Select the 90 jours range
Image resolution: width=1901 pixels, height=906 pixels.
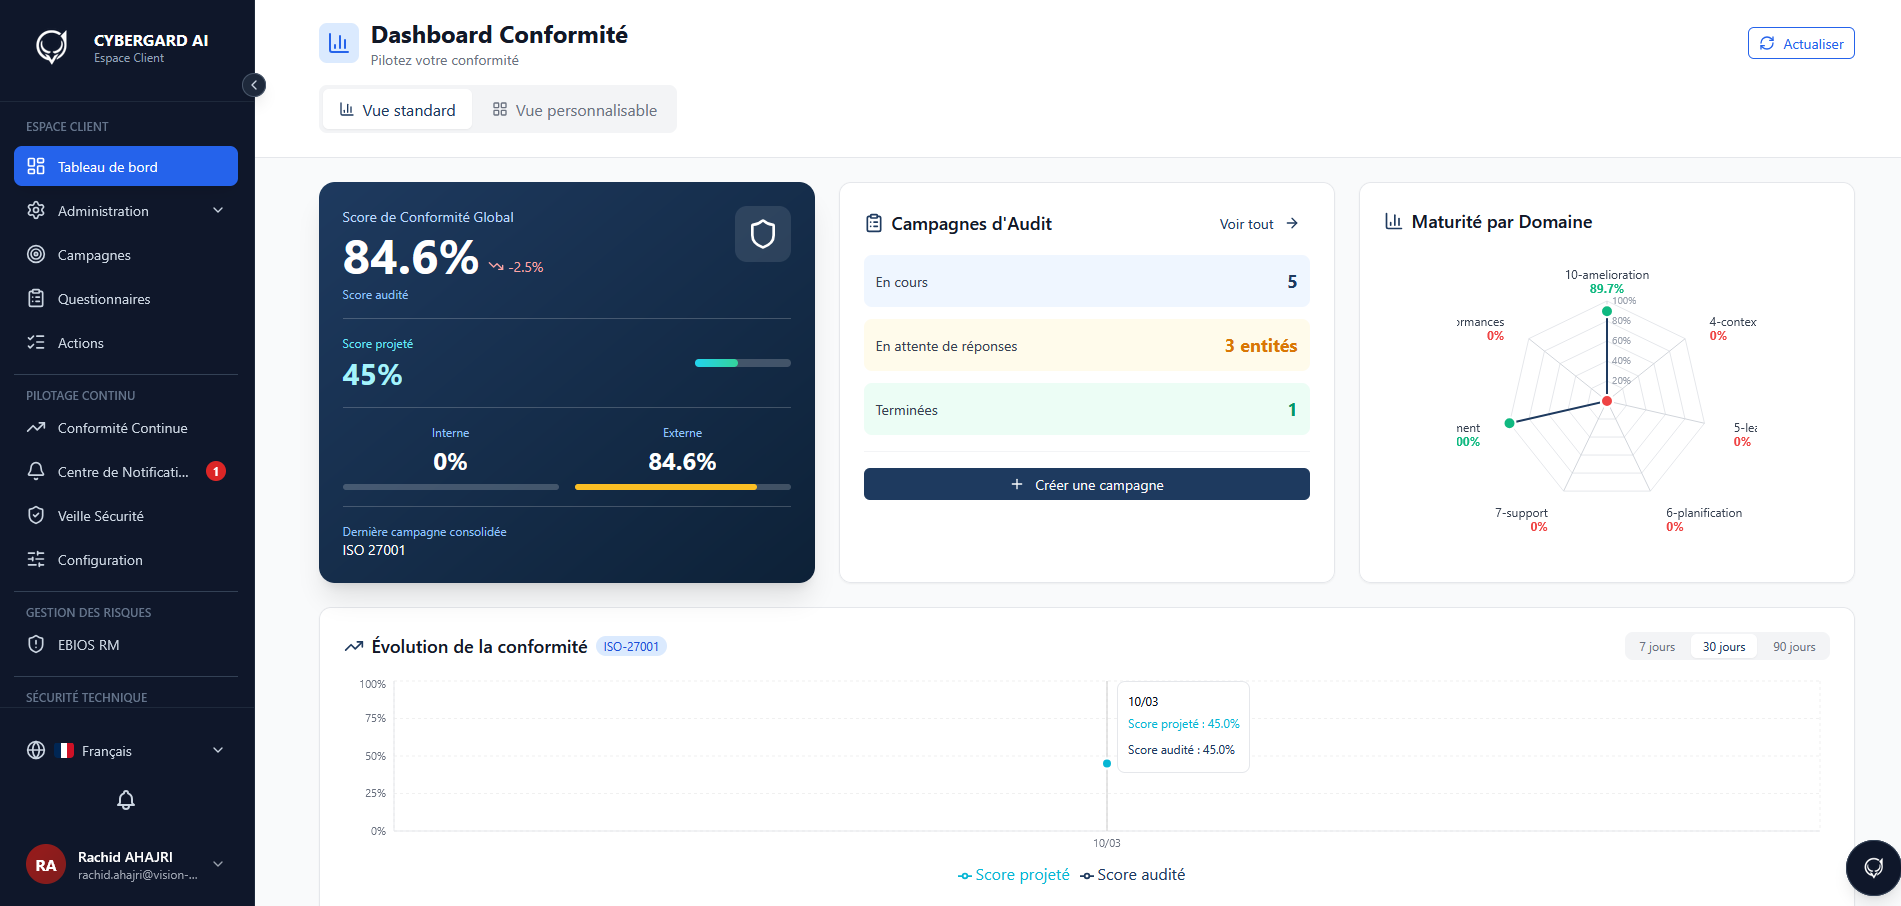[1794, 647]
